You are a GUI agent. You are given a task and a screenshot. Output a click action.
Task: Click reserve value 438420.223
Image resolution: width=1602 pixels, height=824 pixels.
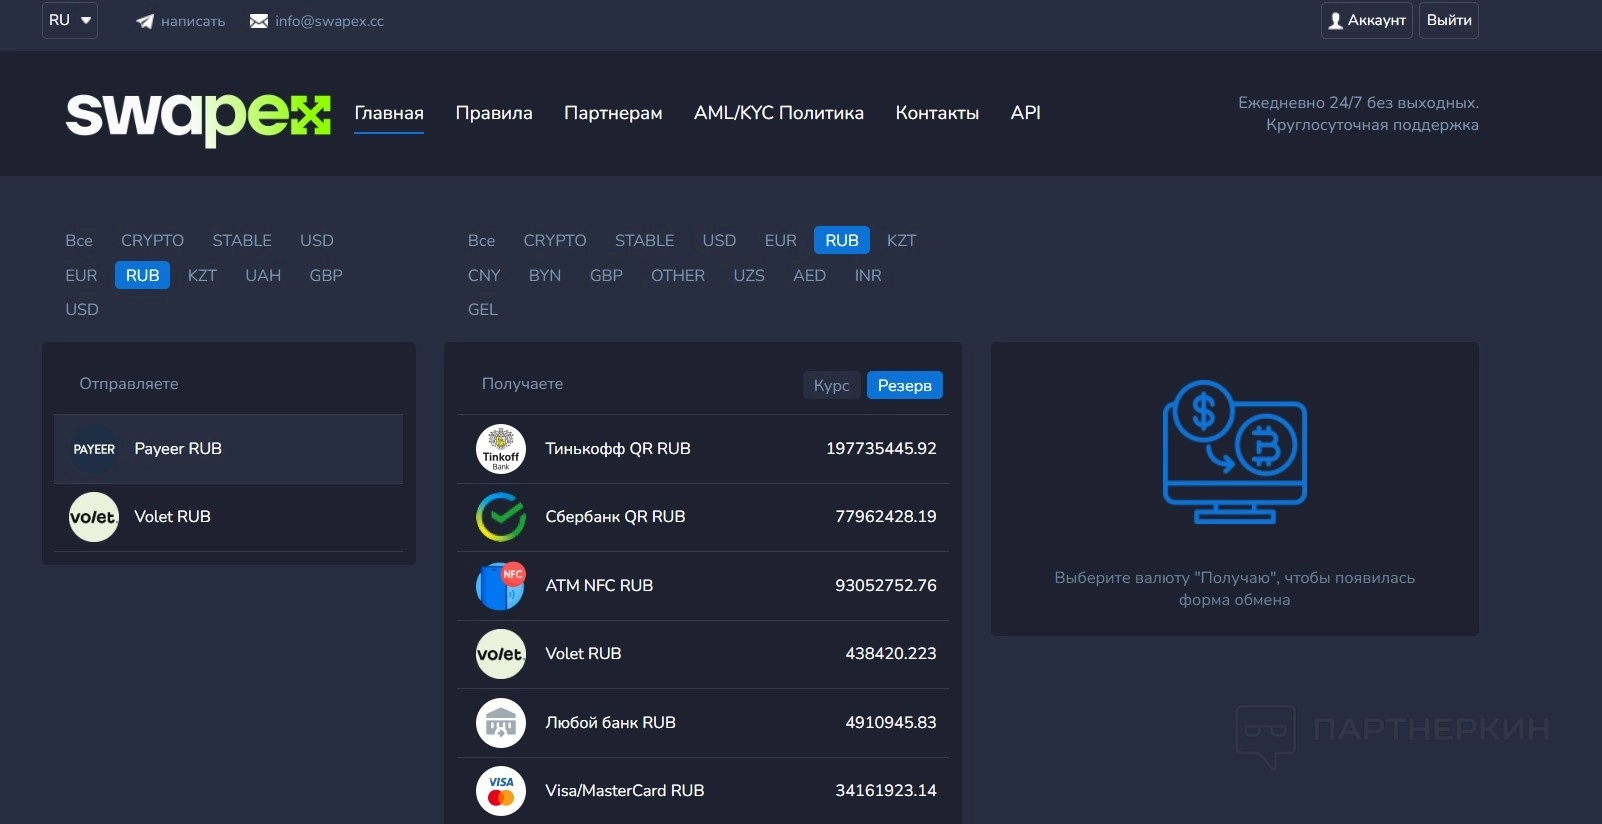891,654
